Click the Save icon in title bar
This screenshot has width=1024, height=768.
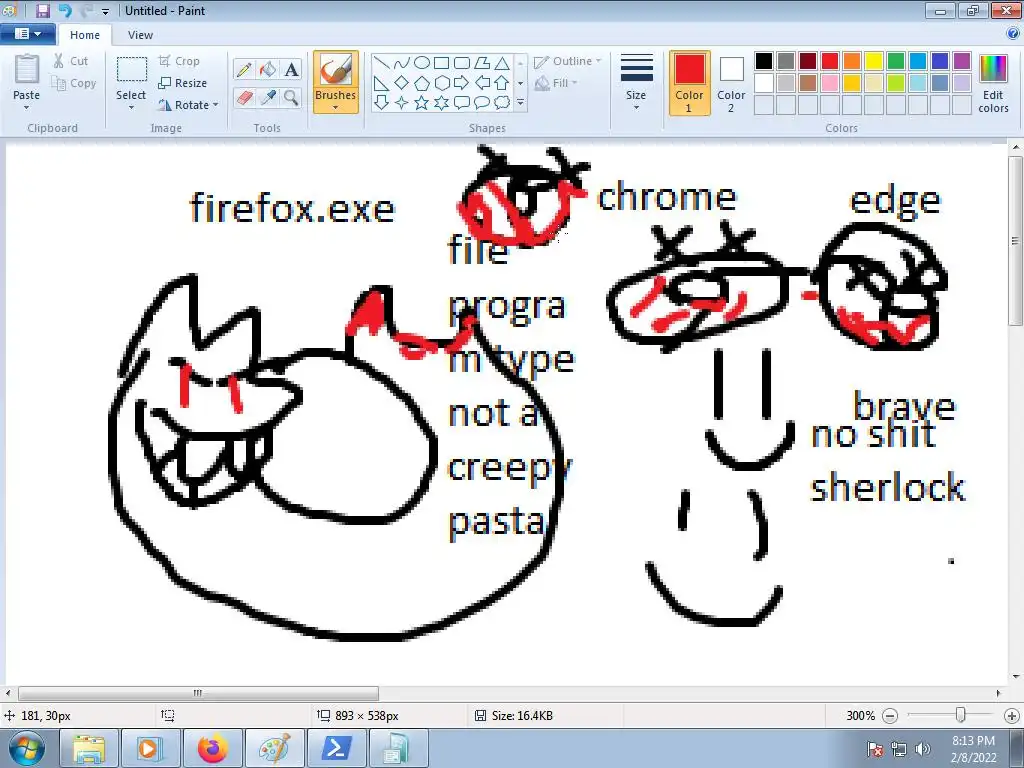(42, 10)
